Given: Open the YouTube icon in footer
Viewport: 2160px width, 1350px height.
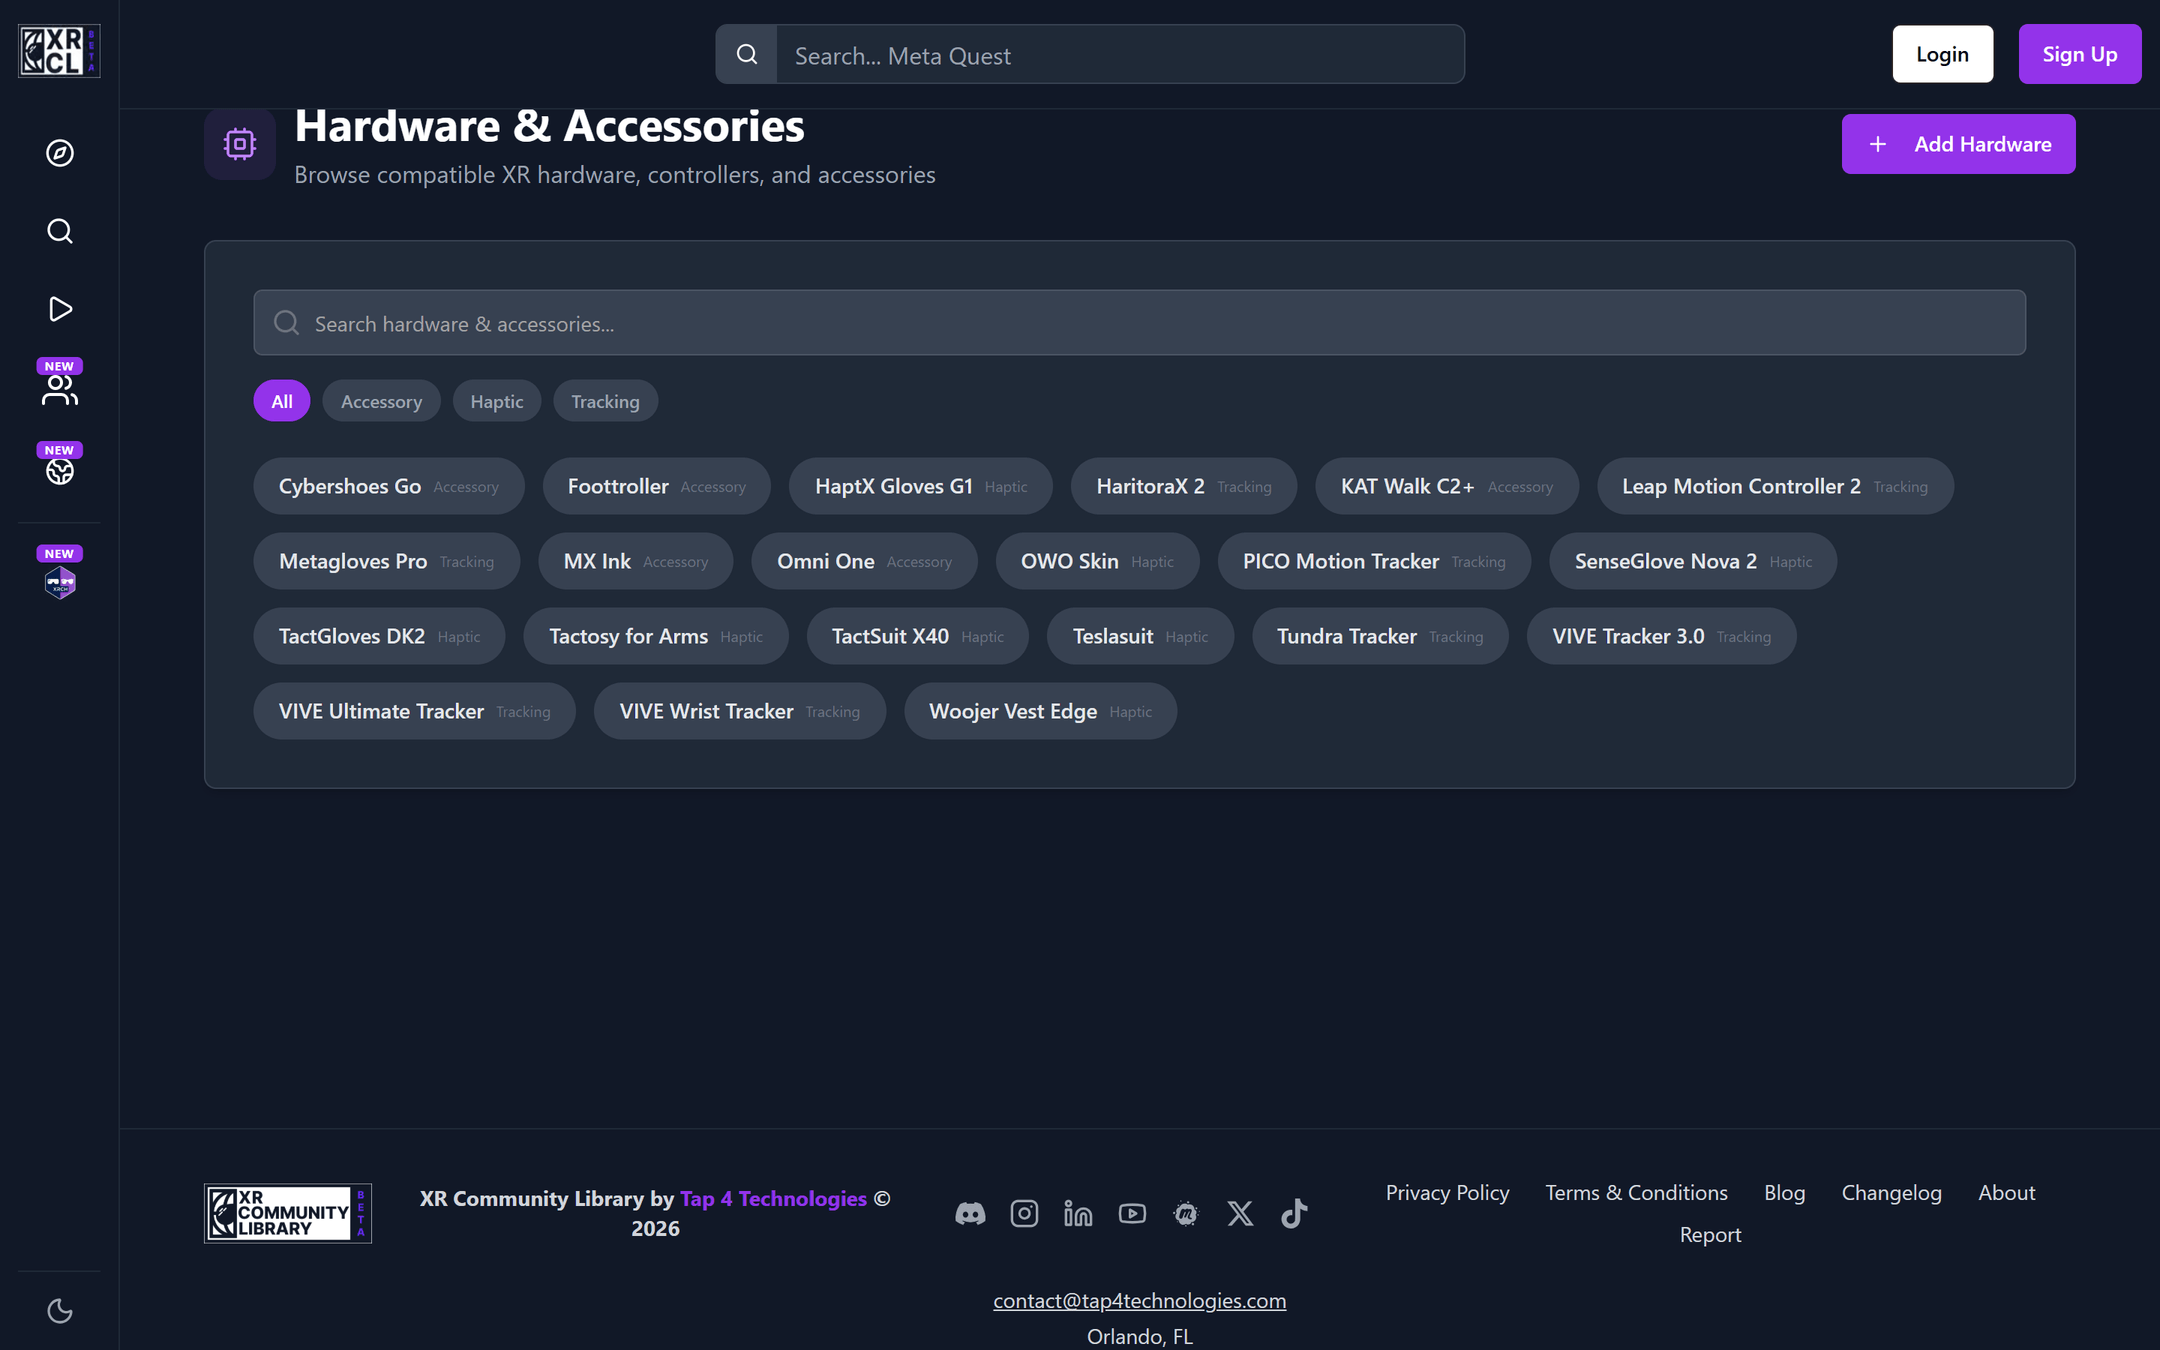Looking at the screenshot, I should pos(1132,1214).
